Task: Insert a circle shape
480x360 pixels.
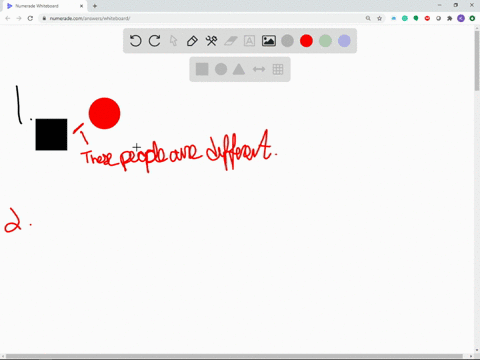Action: (x=221, y=69)
